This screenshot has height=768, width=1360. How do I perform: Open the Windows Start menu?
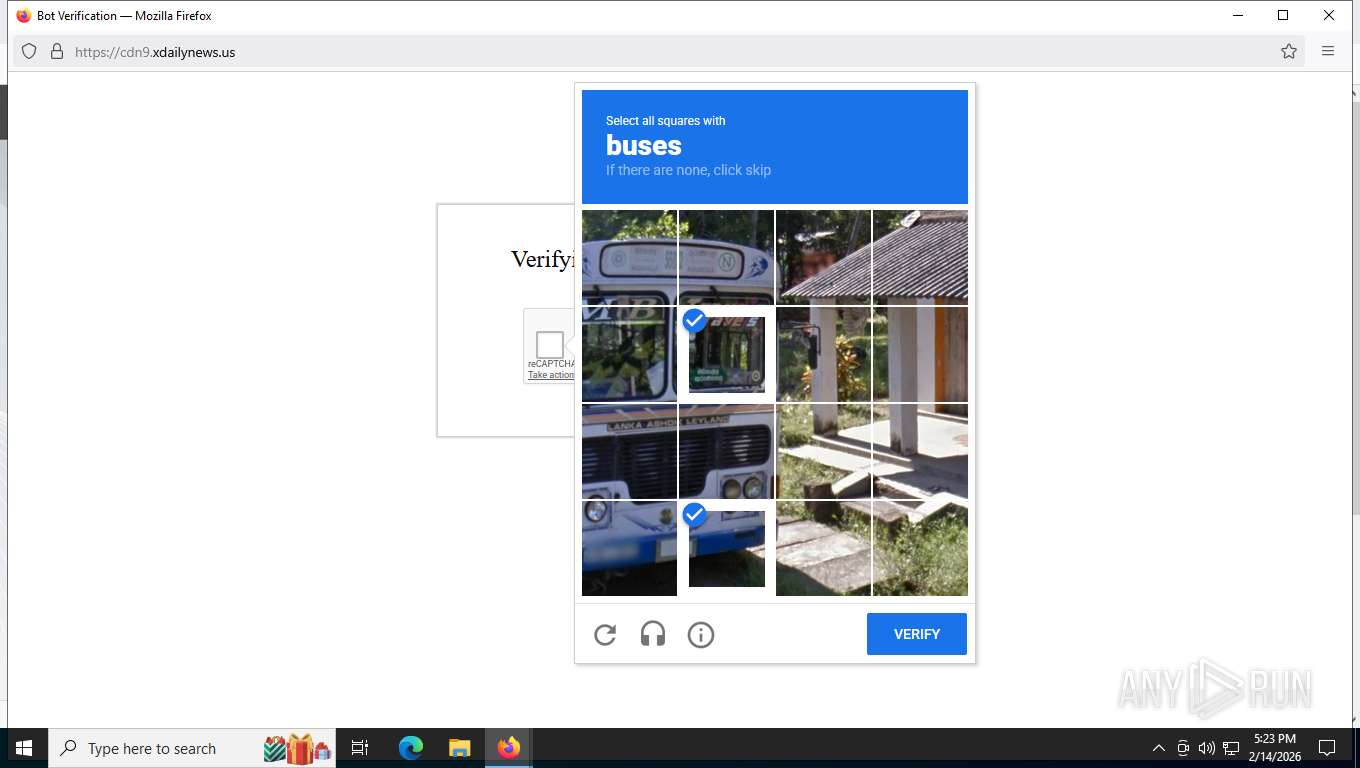tap(24, 748)
